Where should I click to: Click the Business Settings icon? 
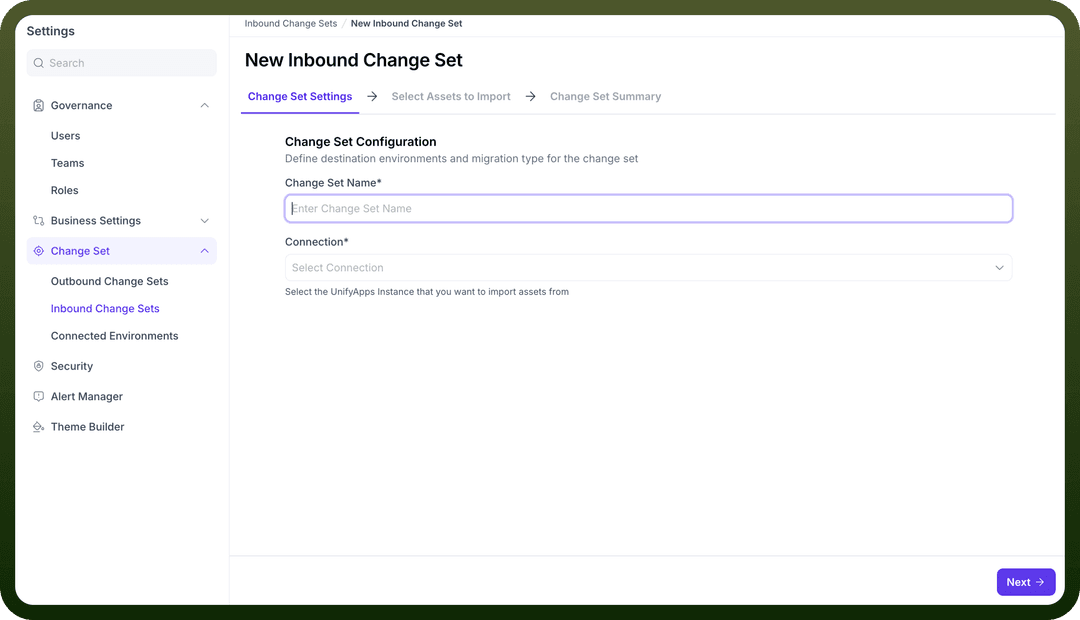coord(39,220)
